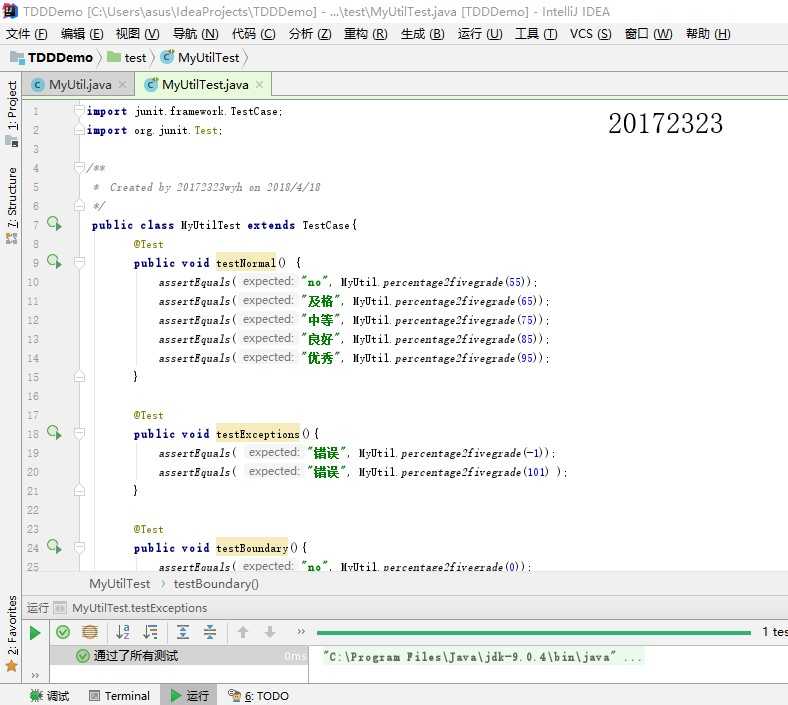Click the line 10 assertEquals statement
The height and width of the screenshot is (705, 788).
[x=348, y=282]
